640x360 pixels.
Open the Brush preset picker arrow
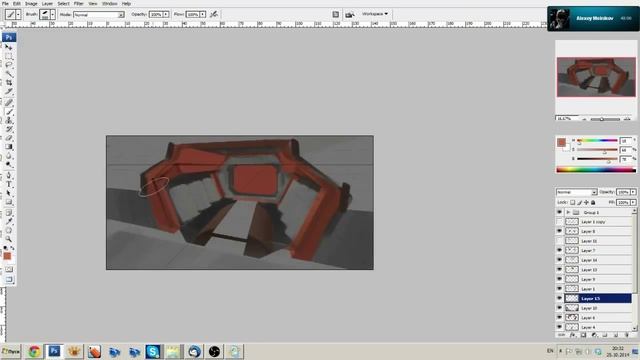(53, 14)
